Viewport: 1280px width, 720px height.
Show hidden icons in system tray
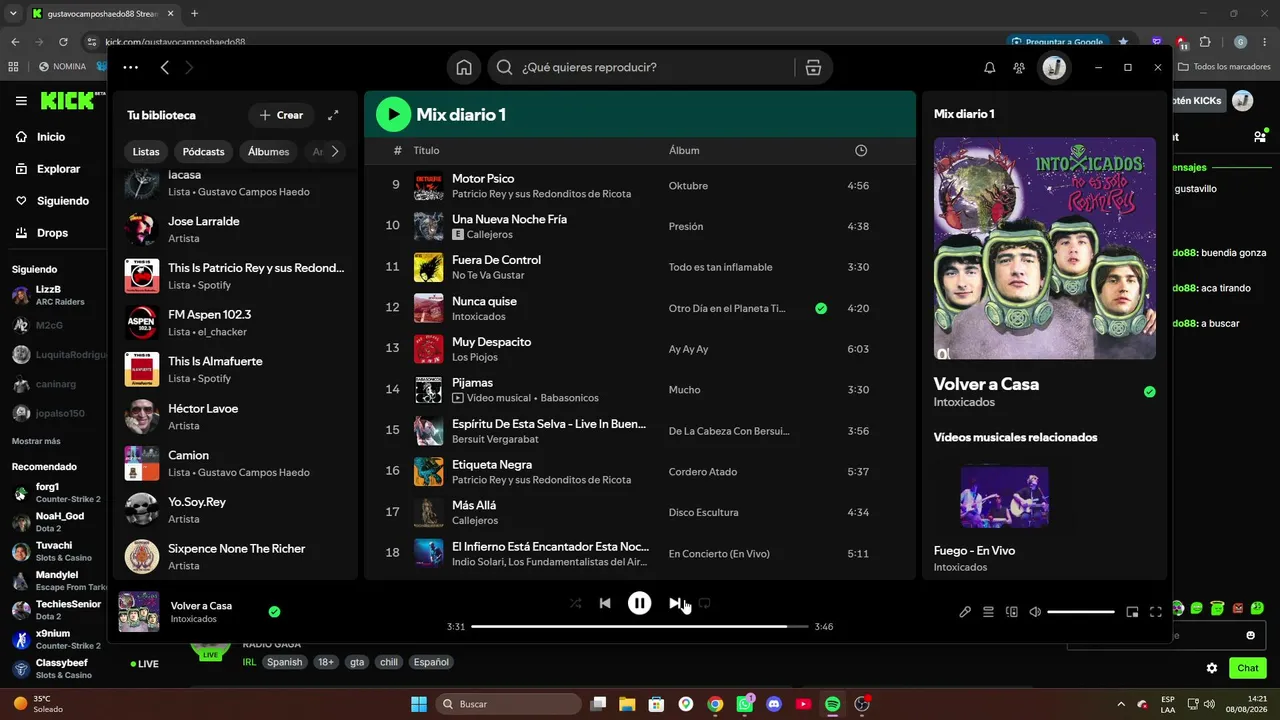(1120, 704)
